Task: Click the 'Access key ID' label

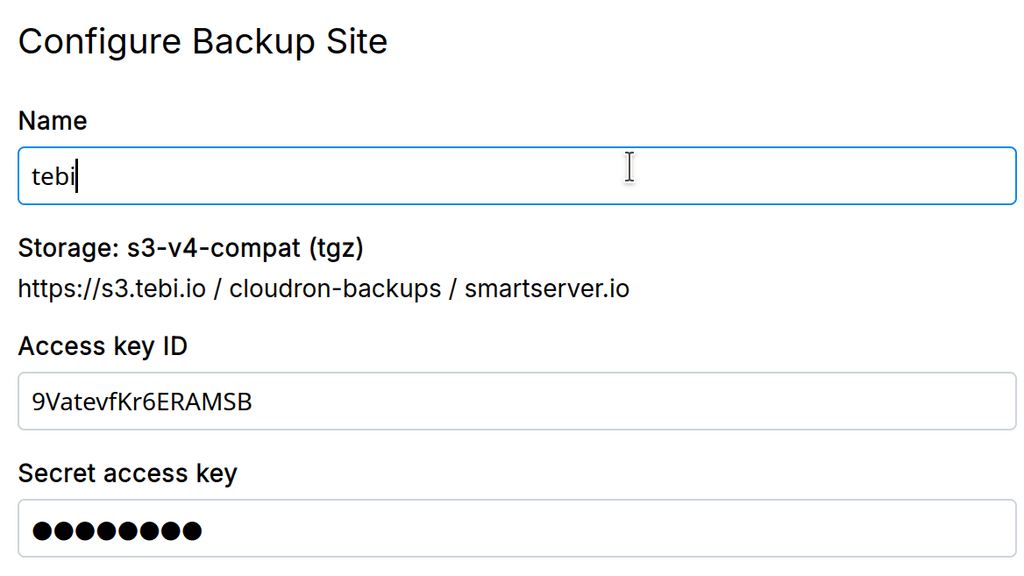Action: pyautogui.click(x=102, y=347)
